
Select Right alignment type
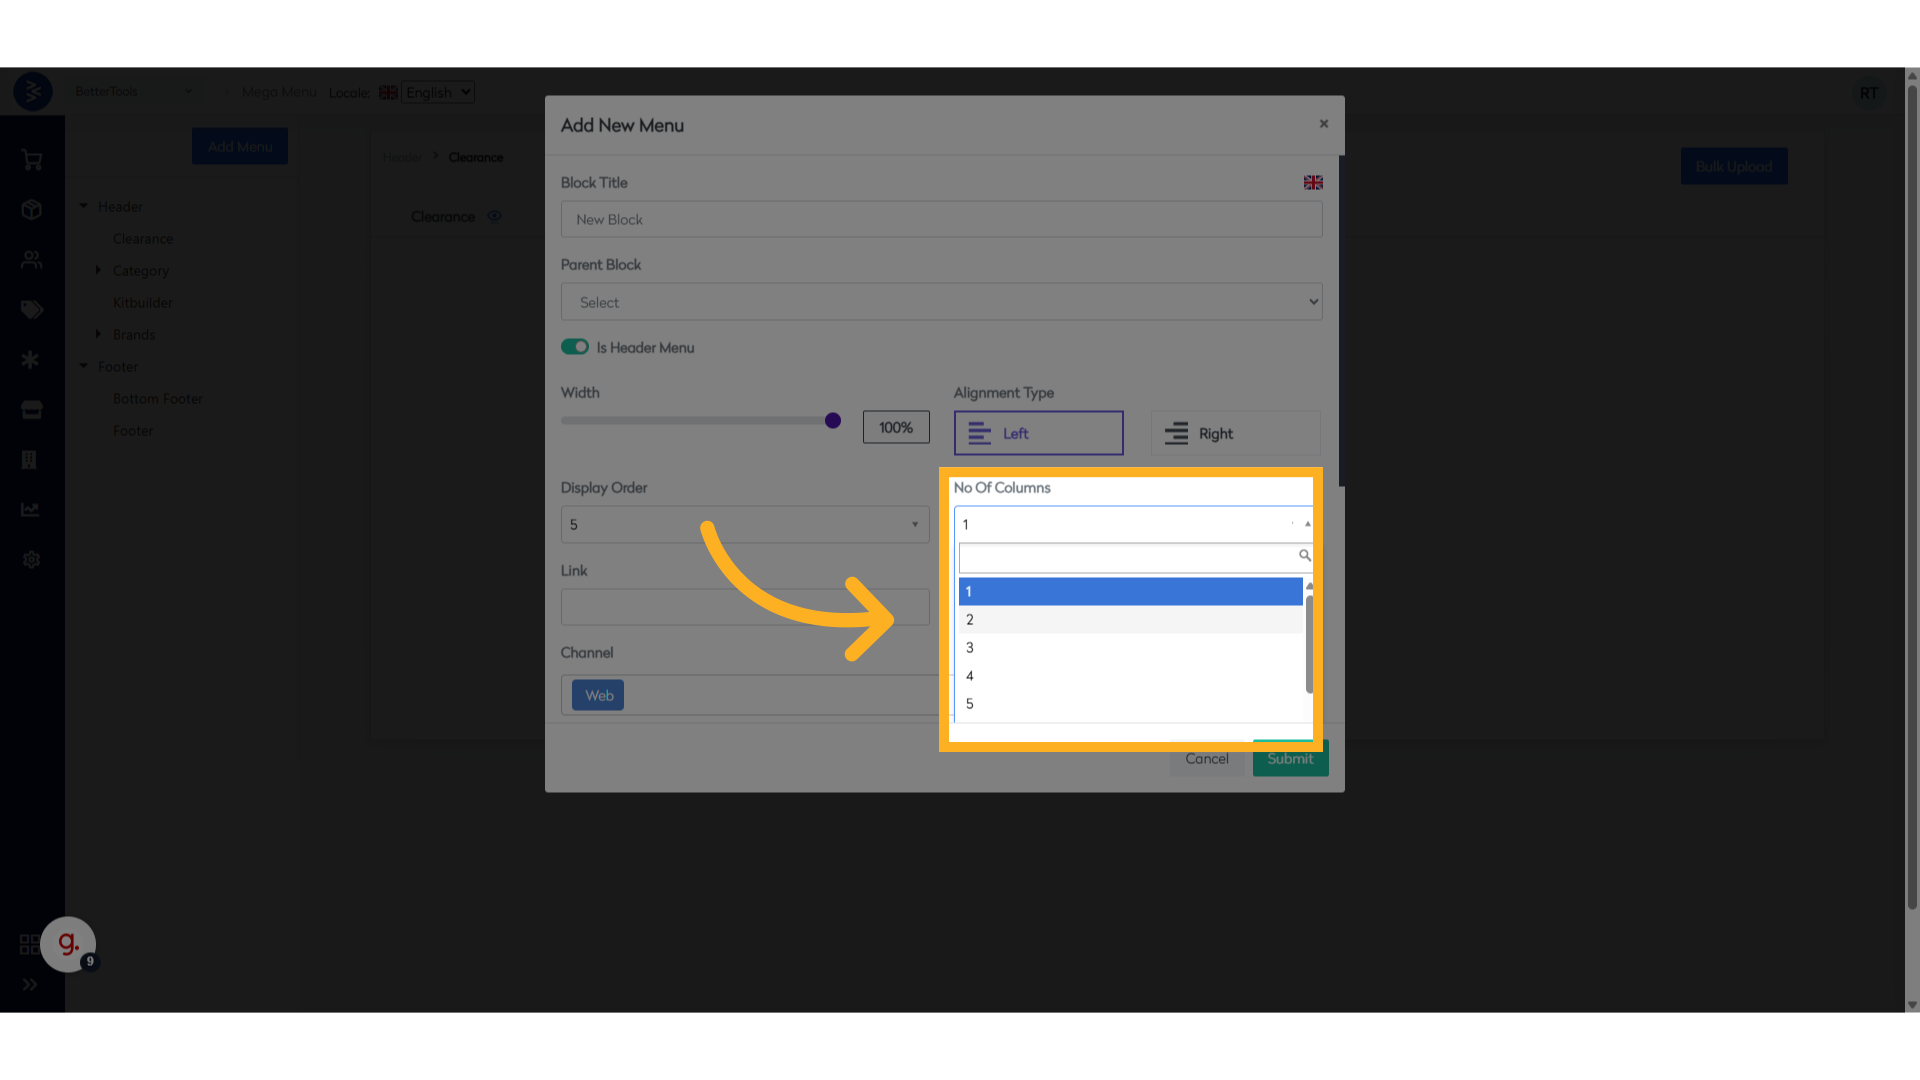(1235, 433)
